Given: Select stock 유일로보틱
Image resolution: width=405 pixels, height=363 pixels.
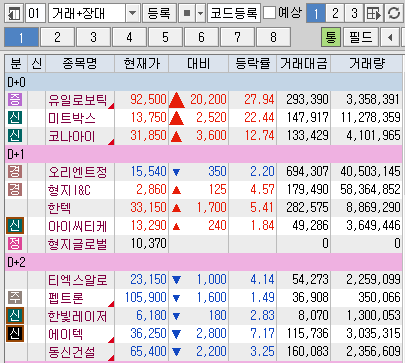Looking at the screenshot, I should click(78, 100).
